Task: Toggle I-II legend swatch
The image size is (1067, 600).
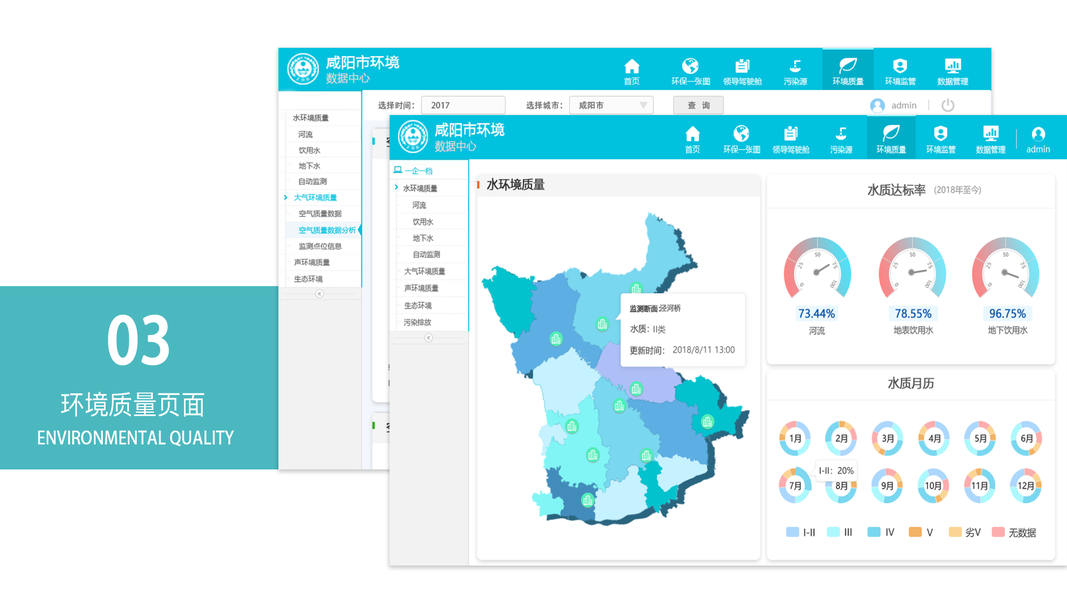Action: [792, 532]
